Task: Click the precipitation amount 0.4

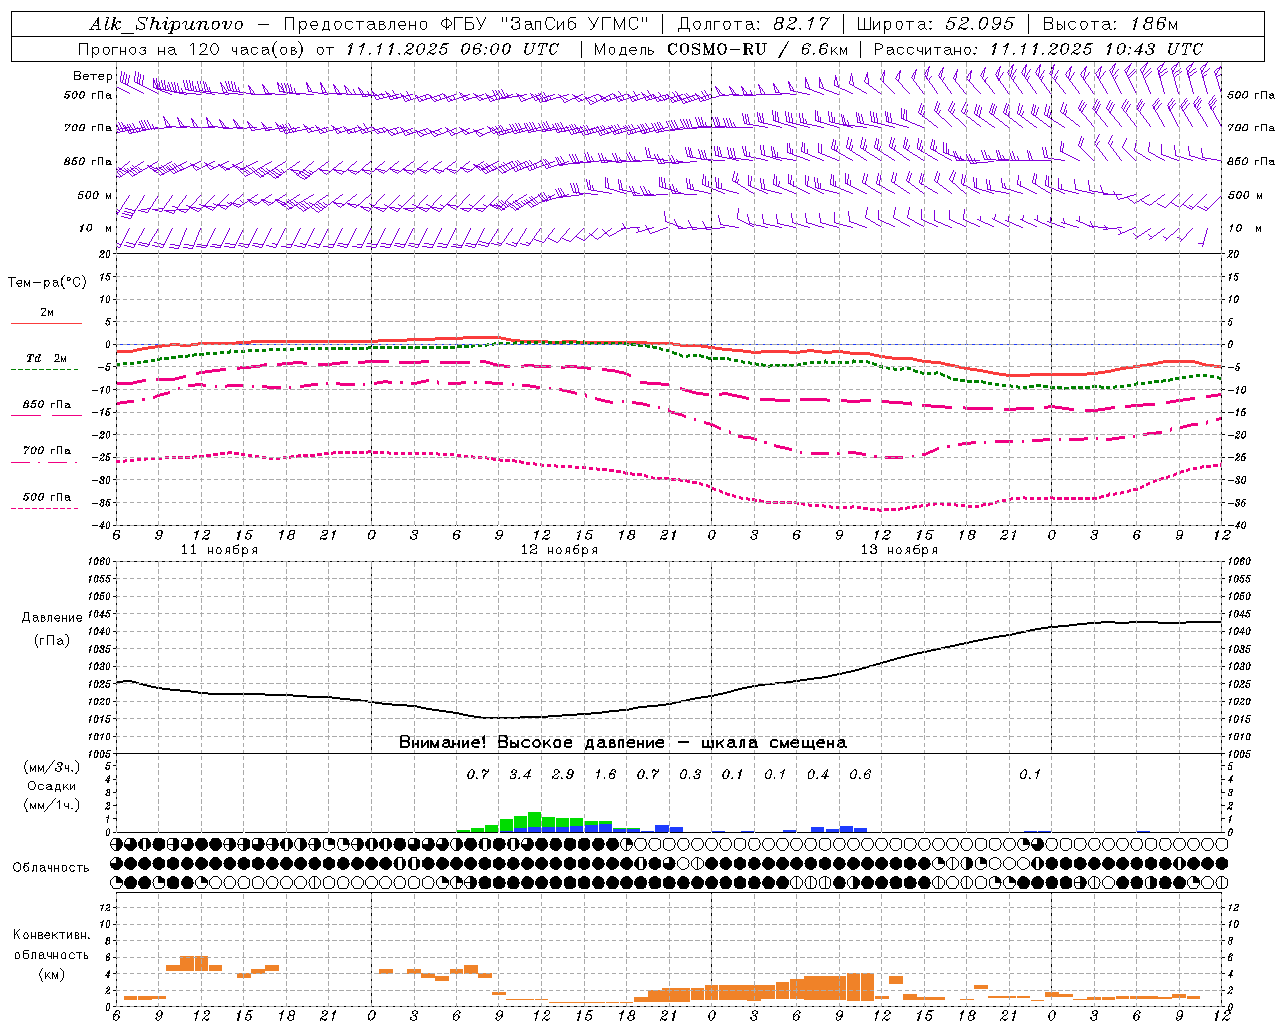Action: 818,774
